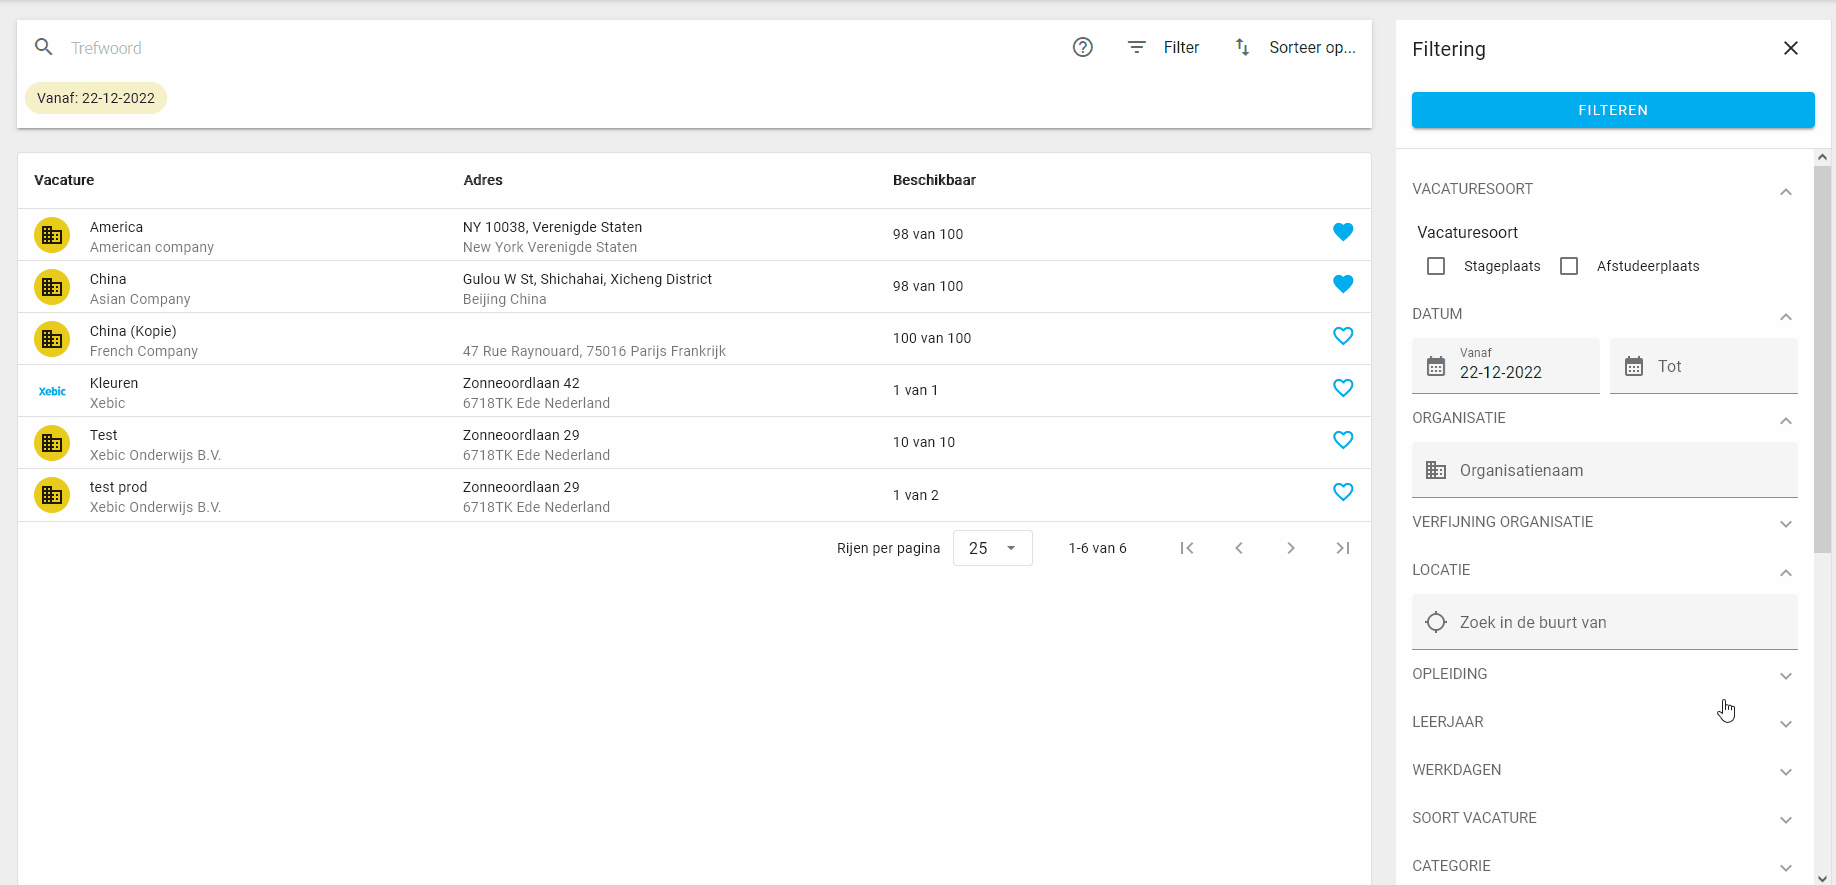
Task: Remove the Vanaf: 22-12-2022 filter chip
Action: (x=96, y=98)
